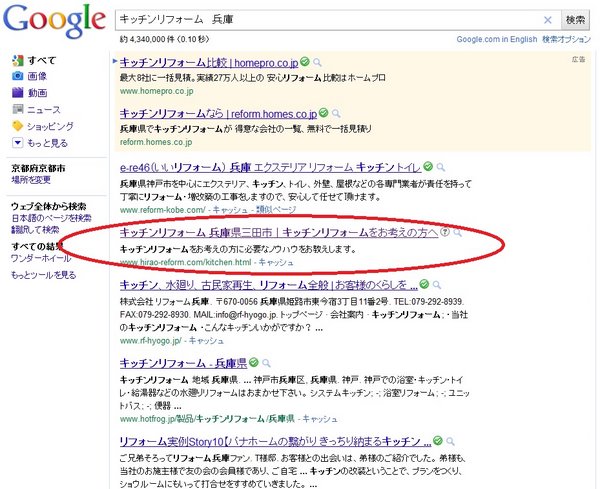Open 検索オプション advanced search link
Screen dimensions: 600x489
click(566, 39)
